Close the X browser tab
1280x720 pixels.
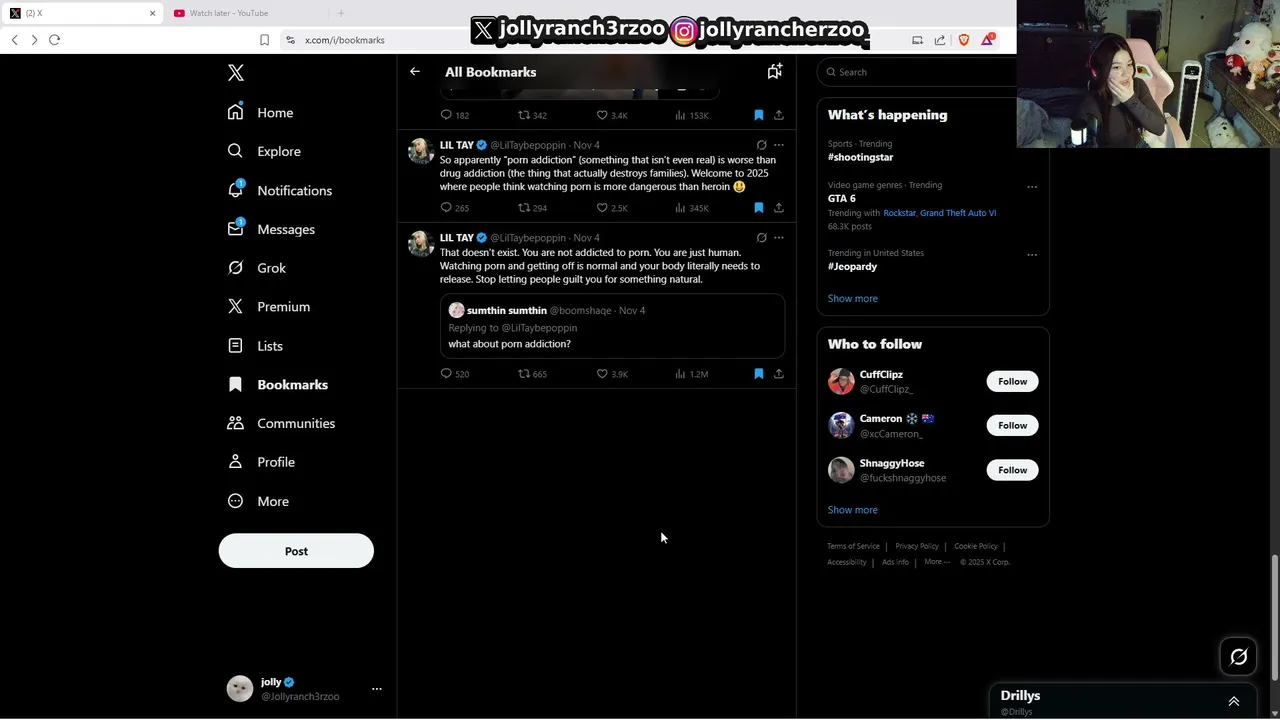click(x=152, y=13)
